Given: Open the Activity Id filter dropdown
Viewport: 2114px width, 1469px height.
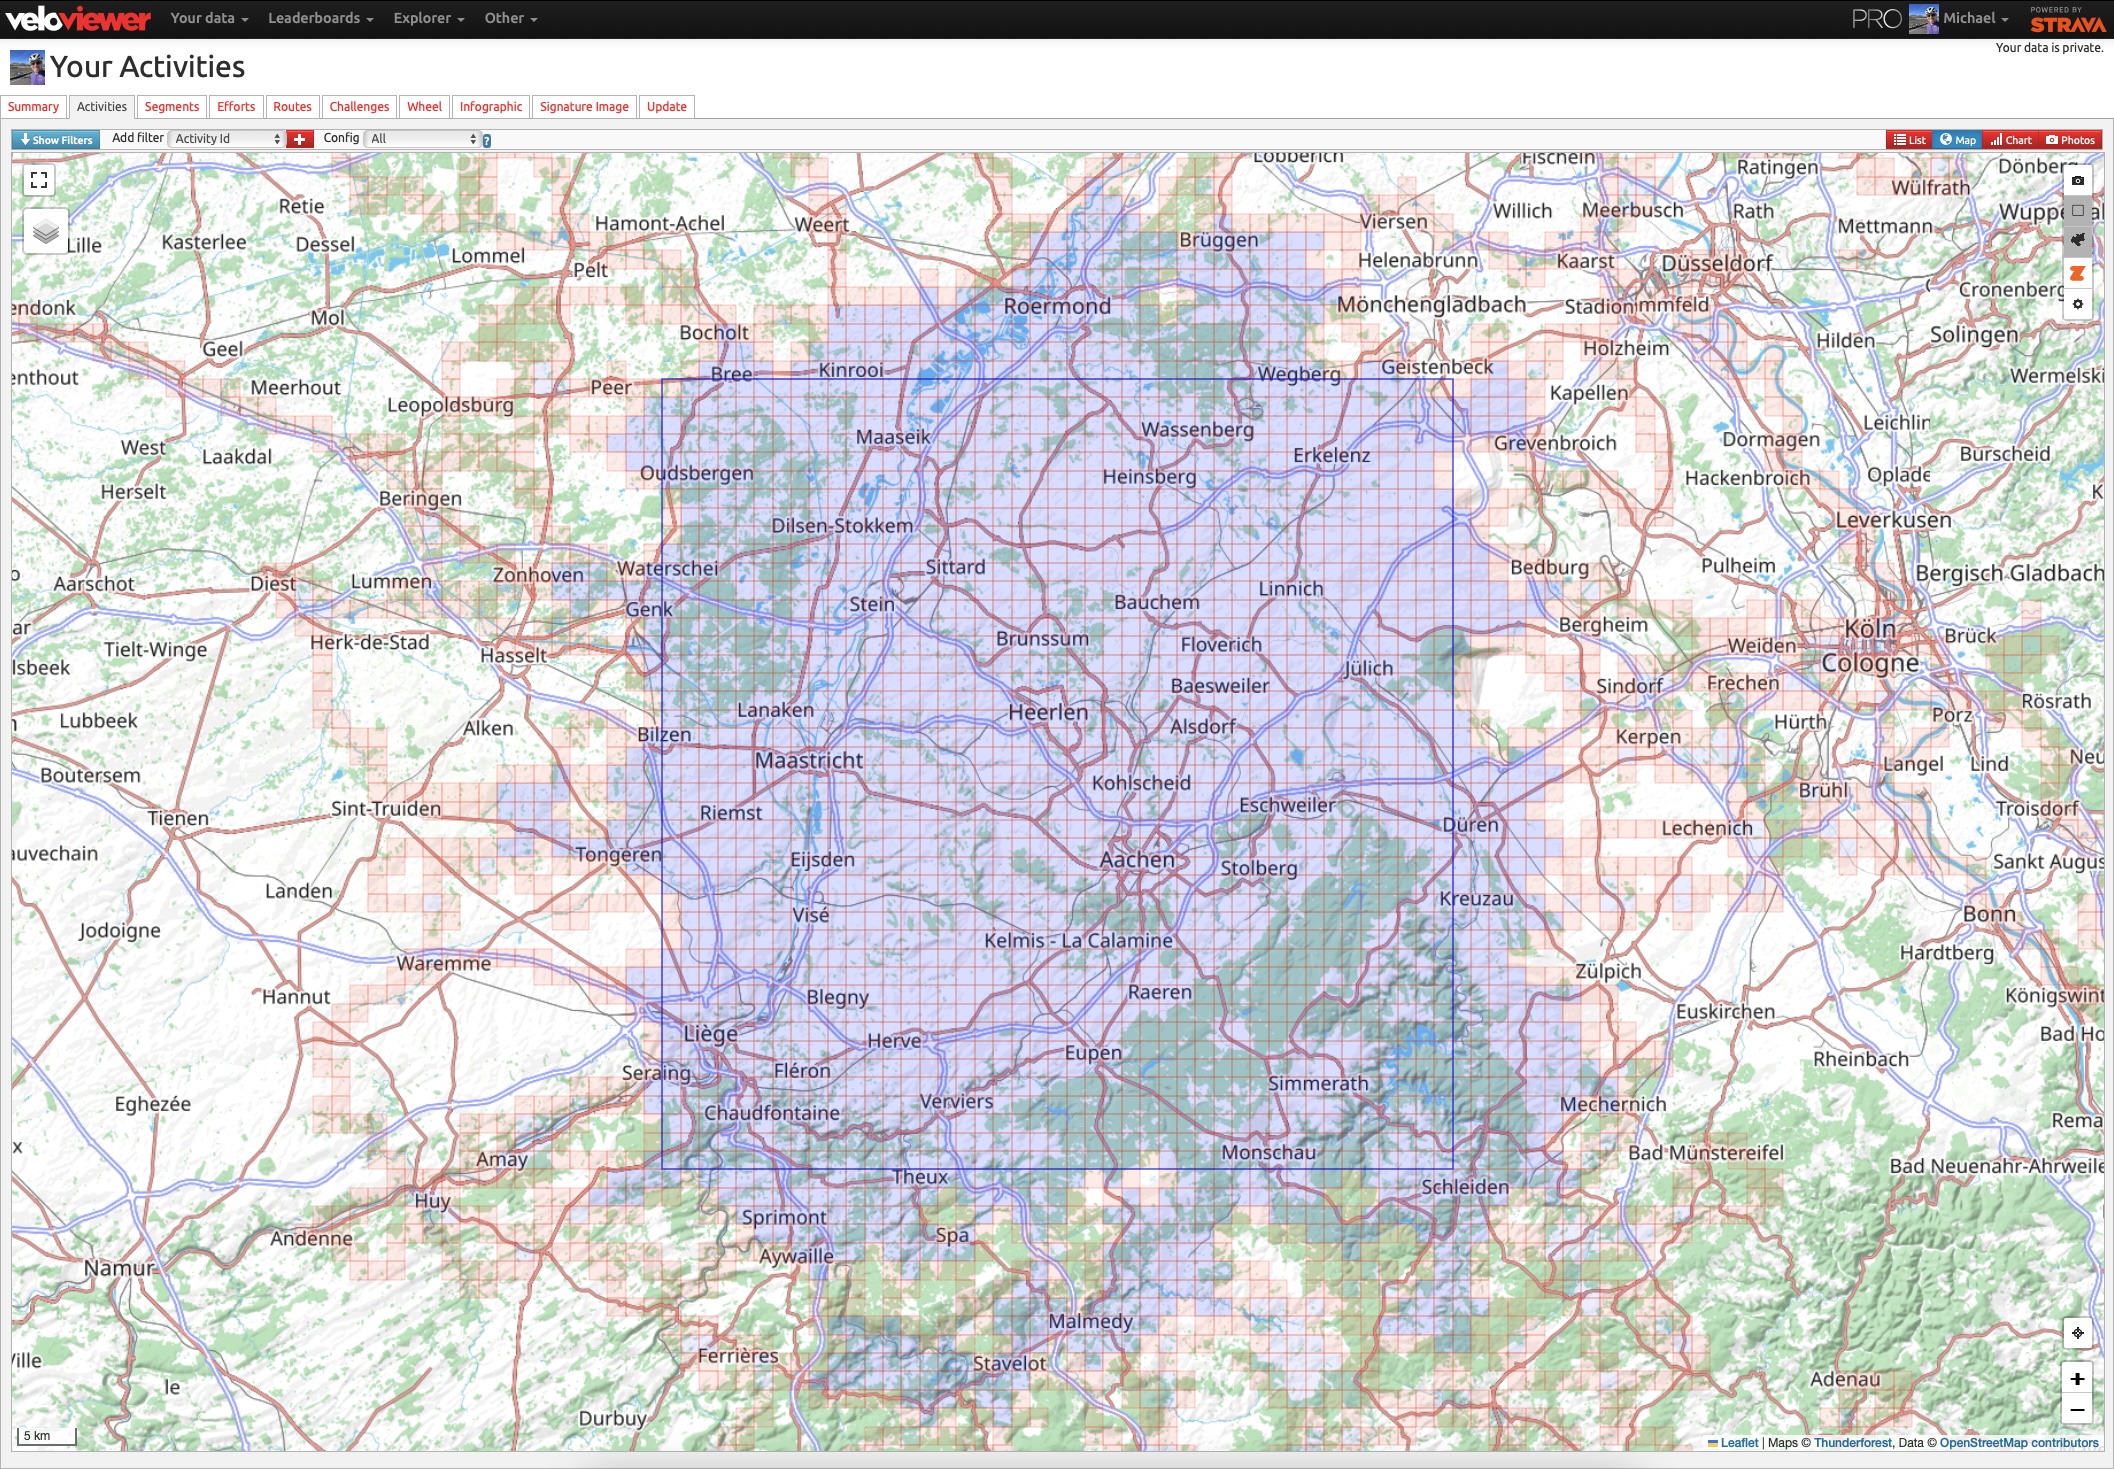Looking at the screenshot, I should click(228, 139).
